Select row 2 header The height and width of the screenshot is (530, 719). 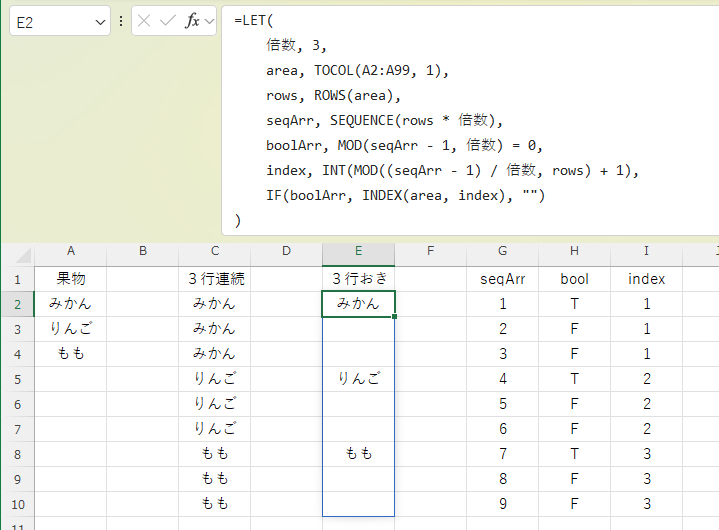click(17, 304)
